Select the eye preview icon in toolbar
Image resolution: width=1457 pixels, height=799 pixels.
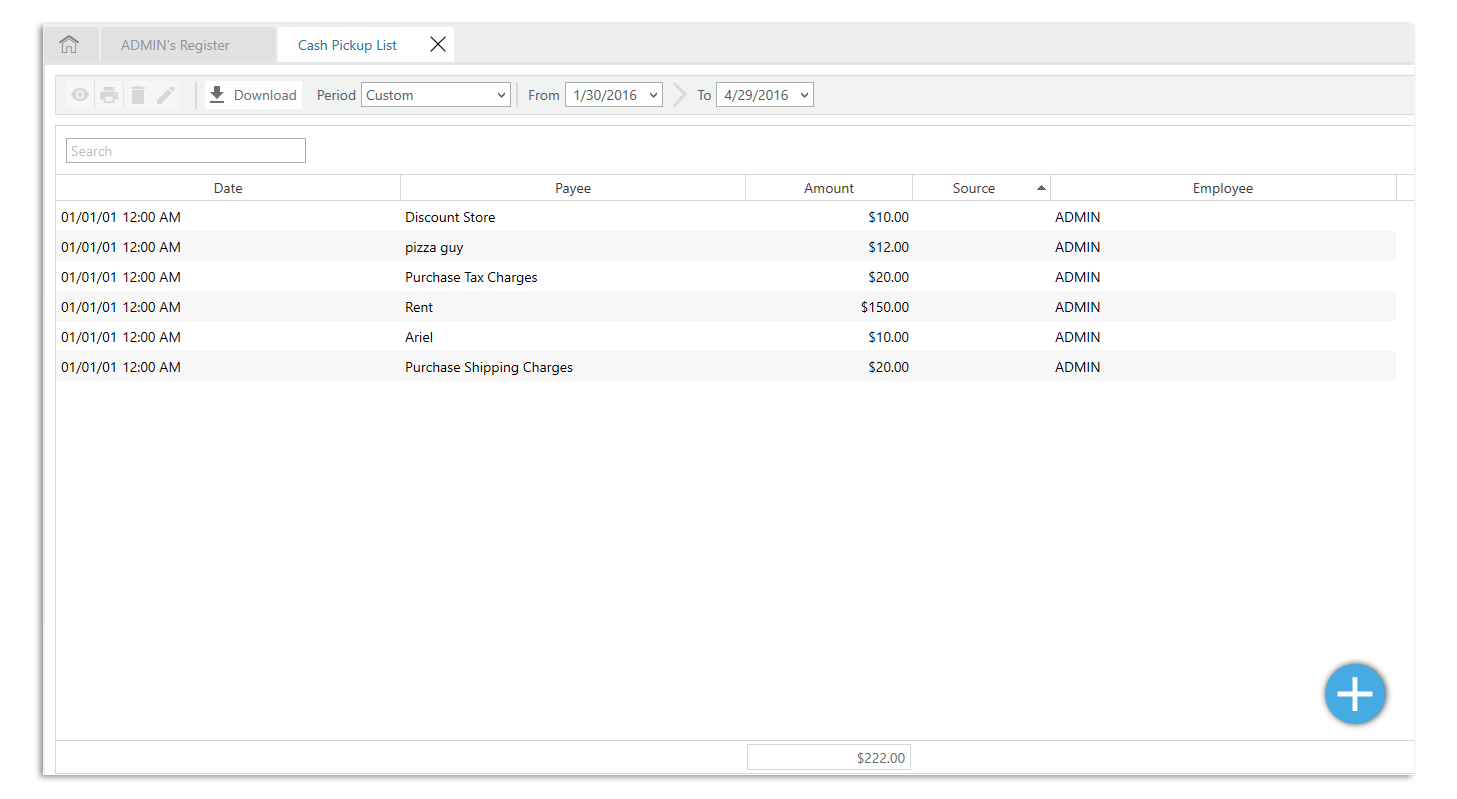pyautogui.click(x=79, y=94)
